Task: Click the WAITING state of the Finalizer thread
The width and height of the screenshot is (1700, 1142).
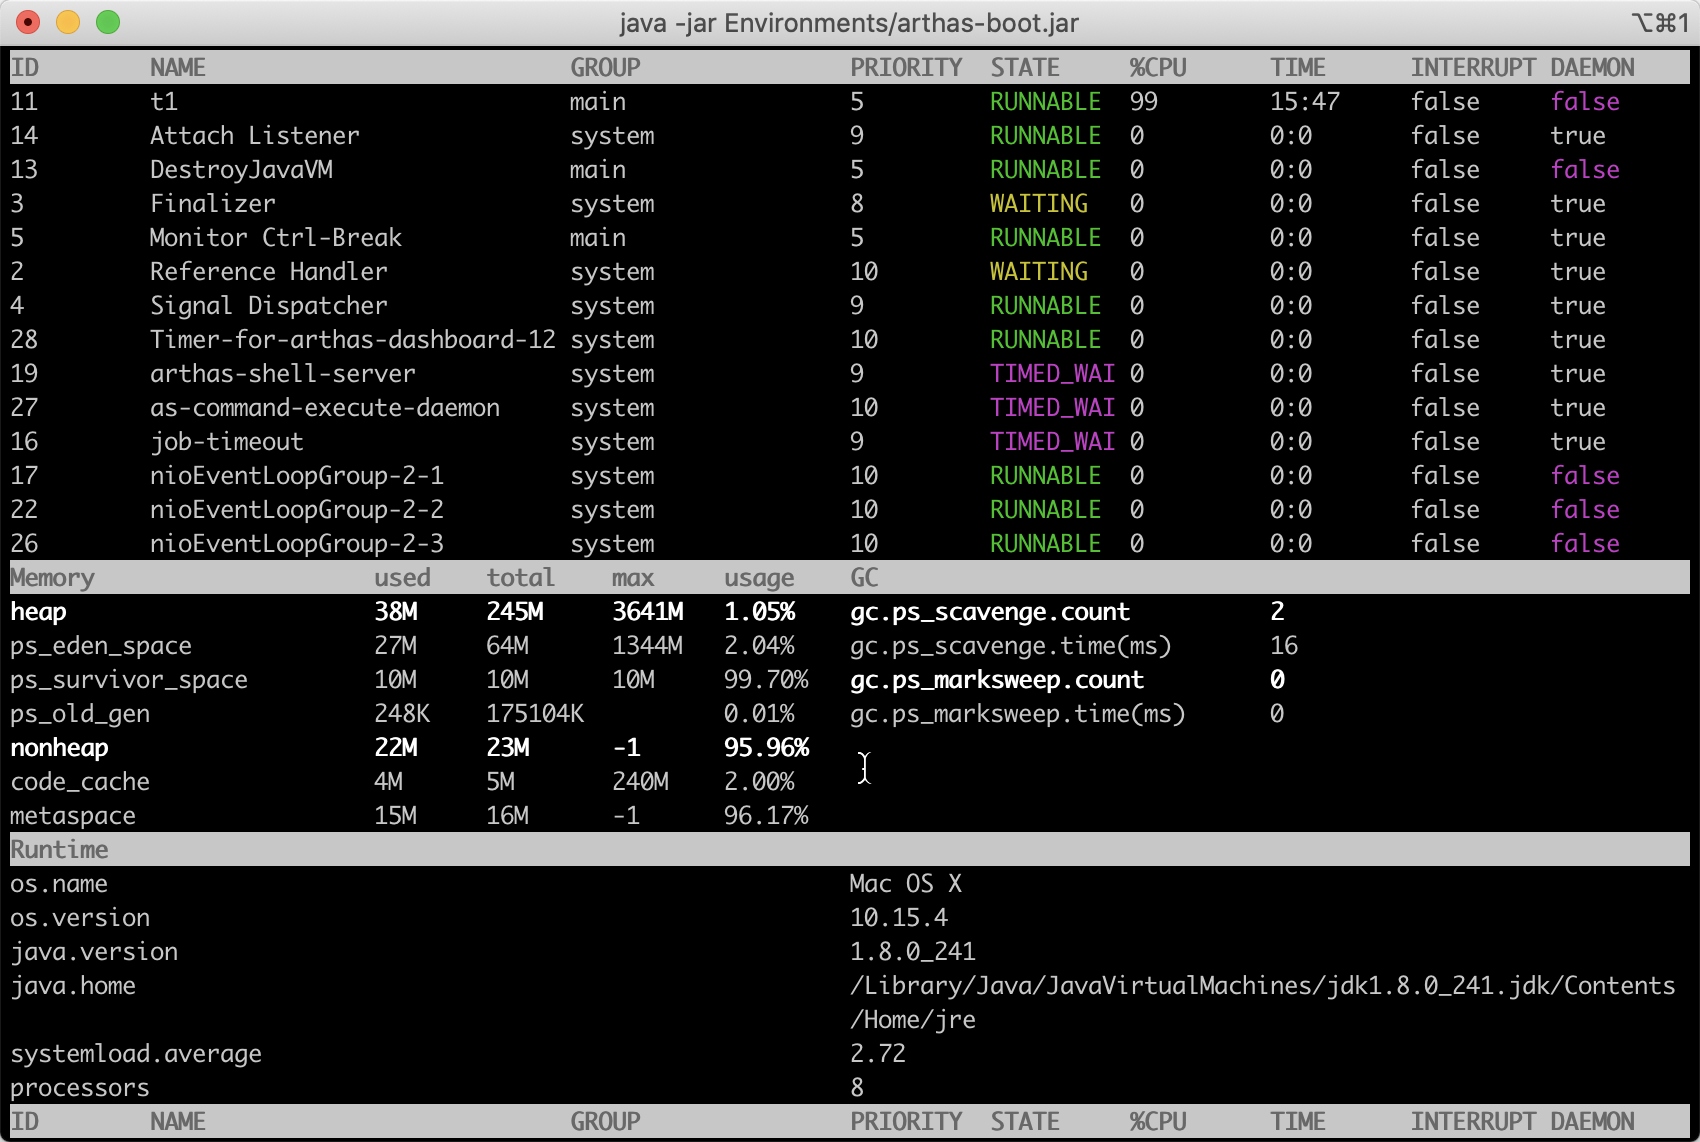Action: 1039,204
